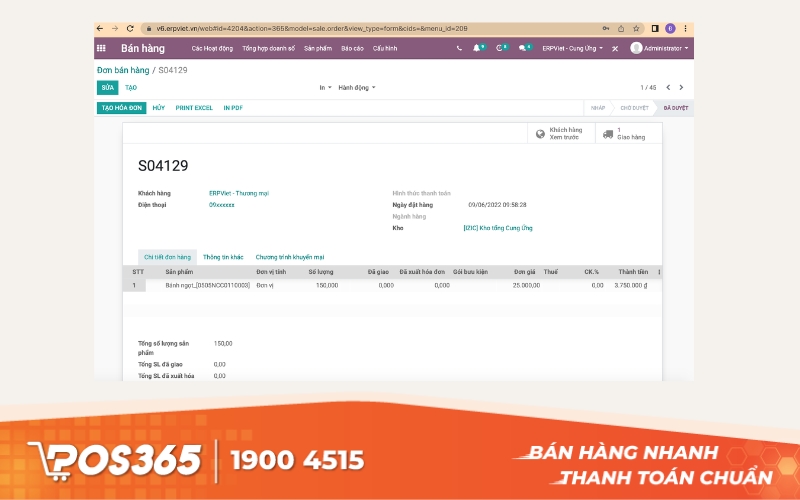Click Đơn vị tính cell Đơn vị
The width and height of the screenshot is (800, 500).
[265, 286]
